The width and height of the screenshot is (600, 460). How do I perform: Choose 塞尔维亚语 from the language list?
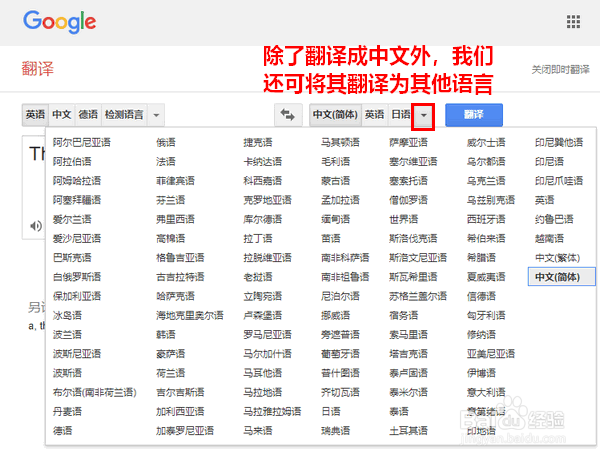[x=413, y=162]
